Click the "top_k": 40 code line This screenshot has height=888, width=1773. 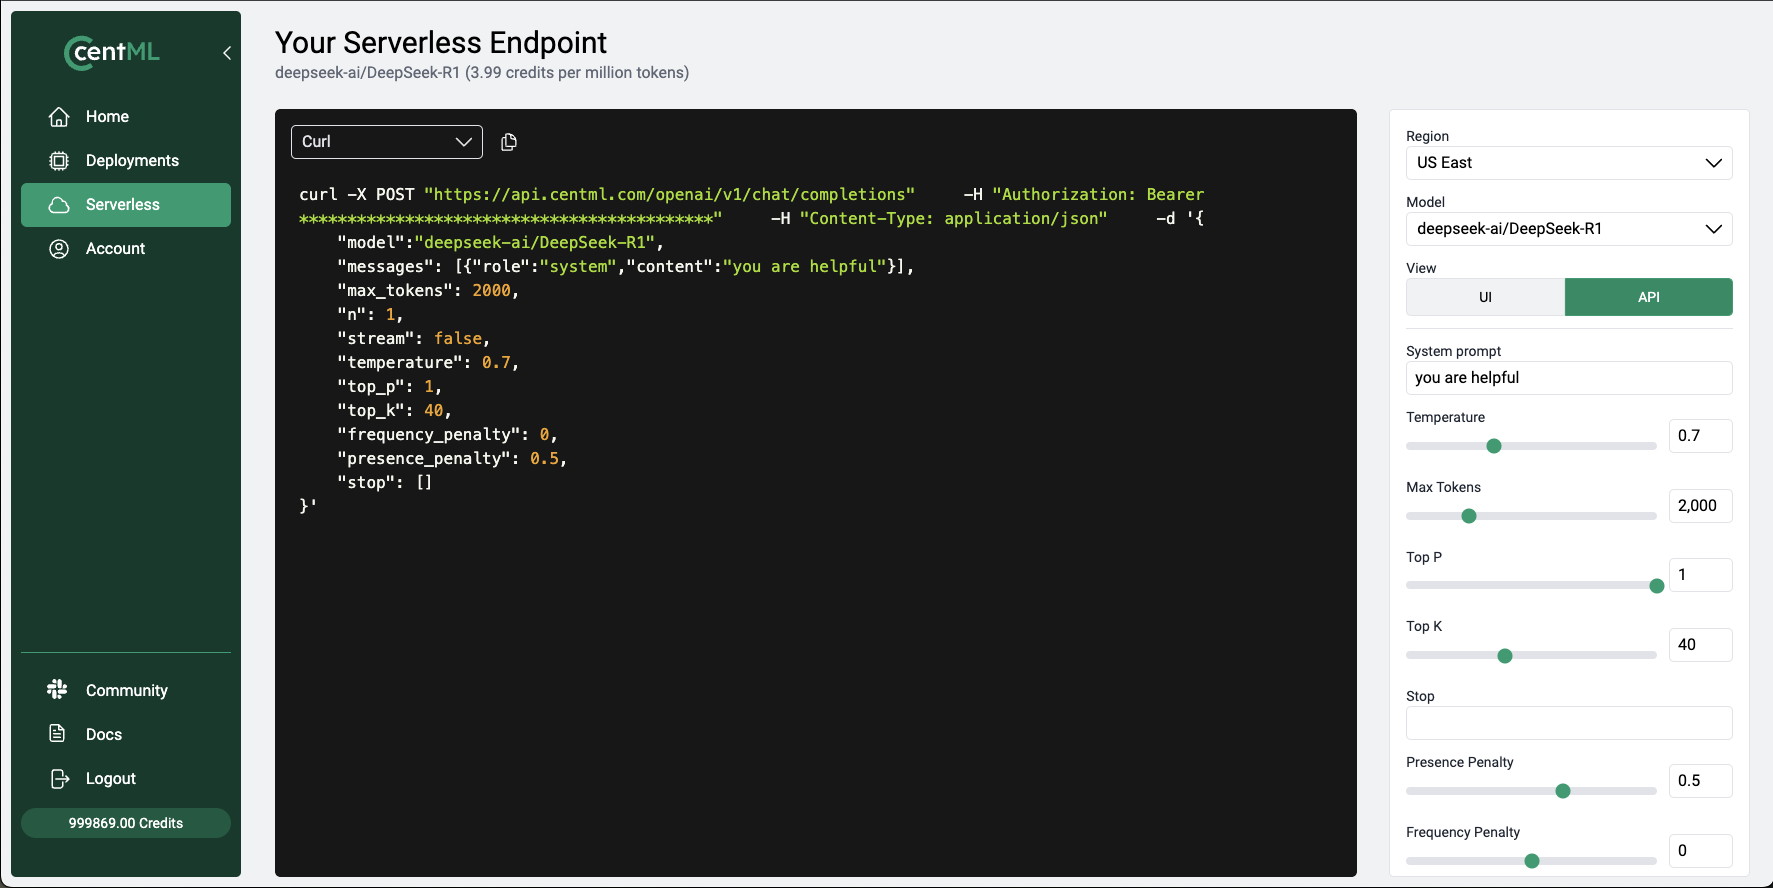[x=394, y=411]
